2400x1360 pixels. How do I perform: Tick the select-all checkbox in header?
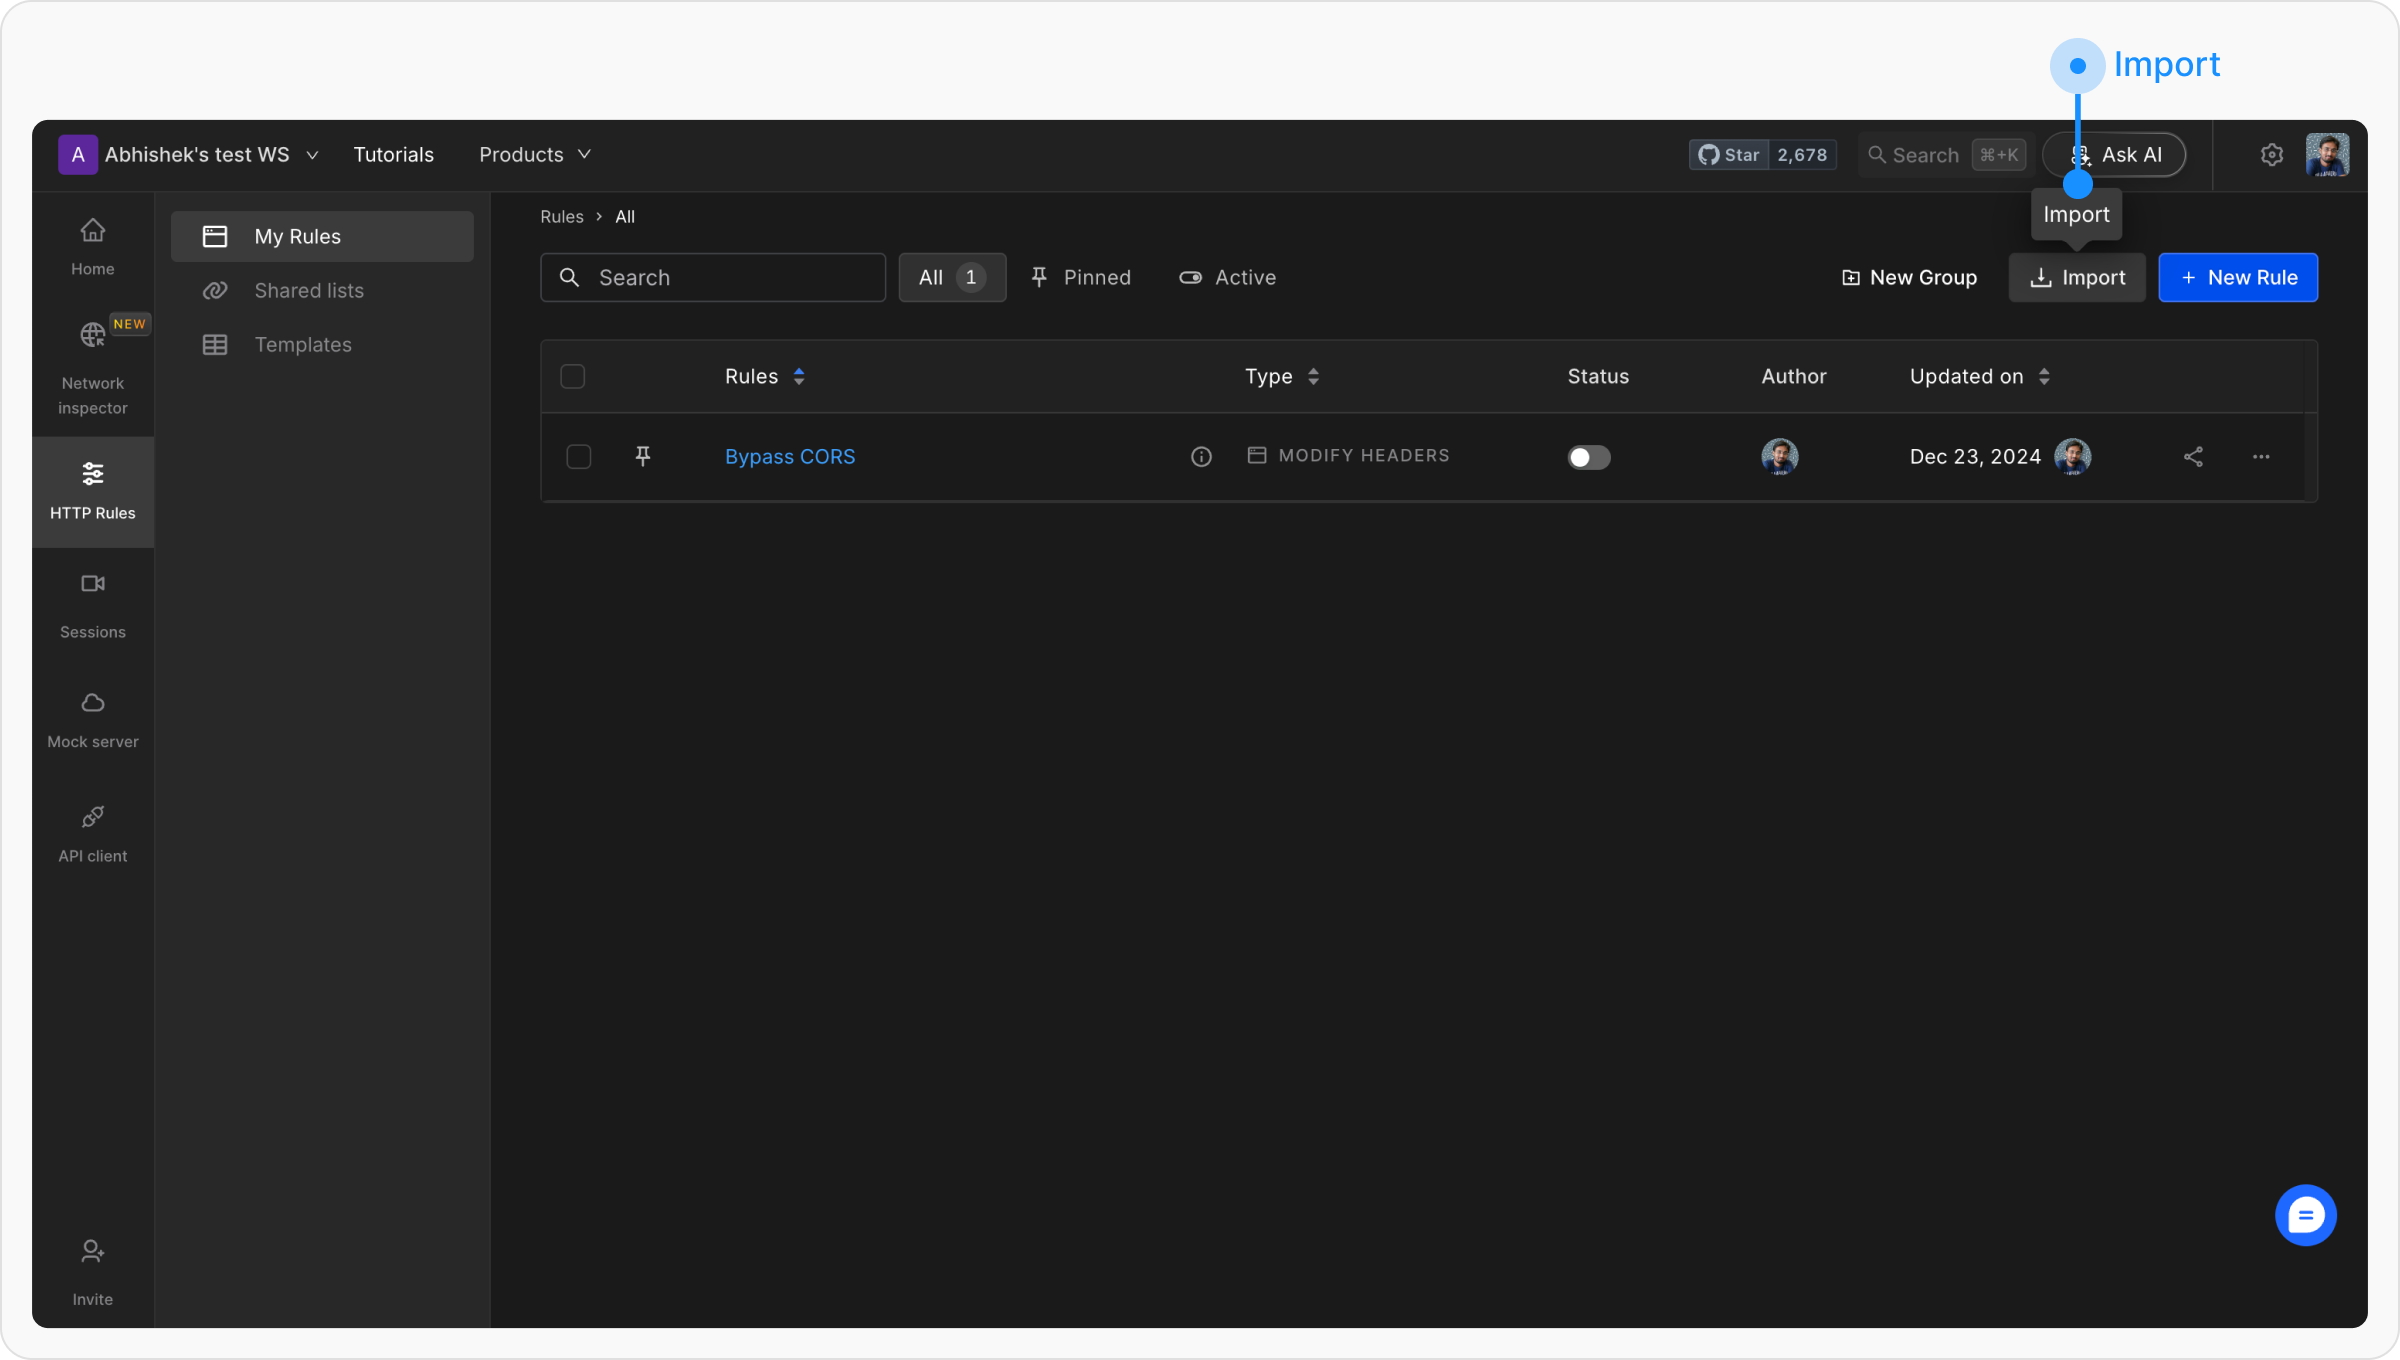click(x=572, y=377)
